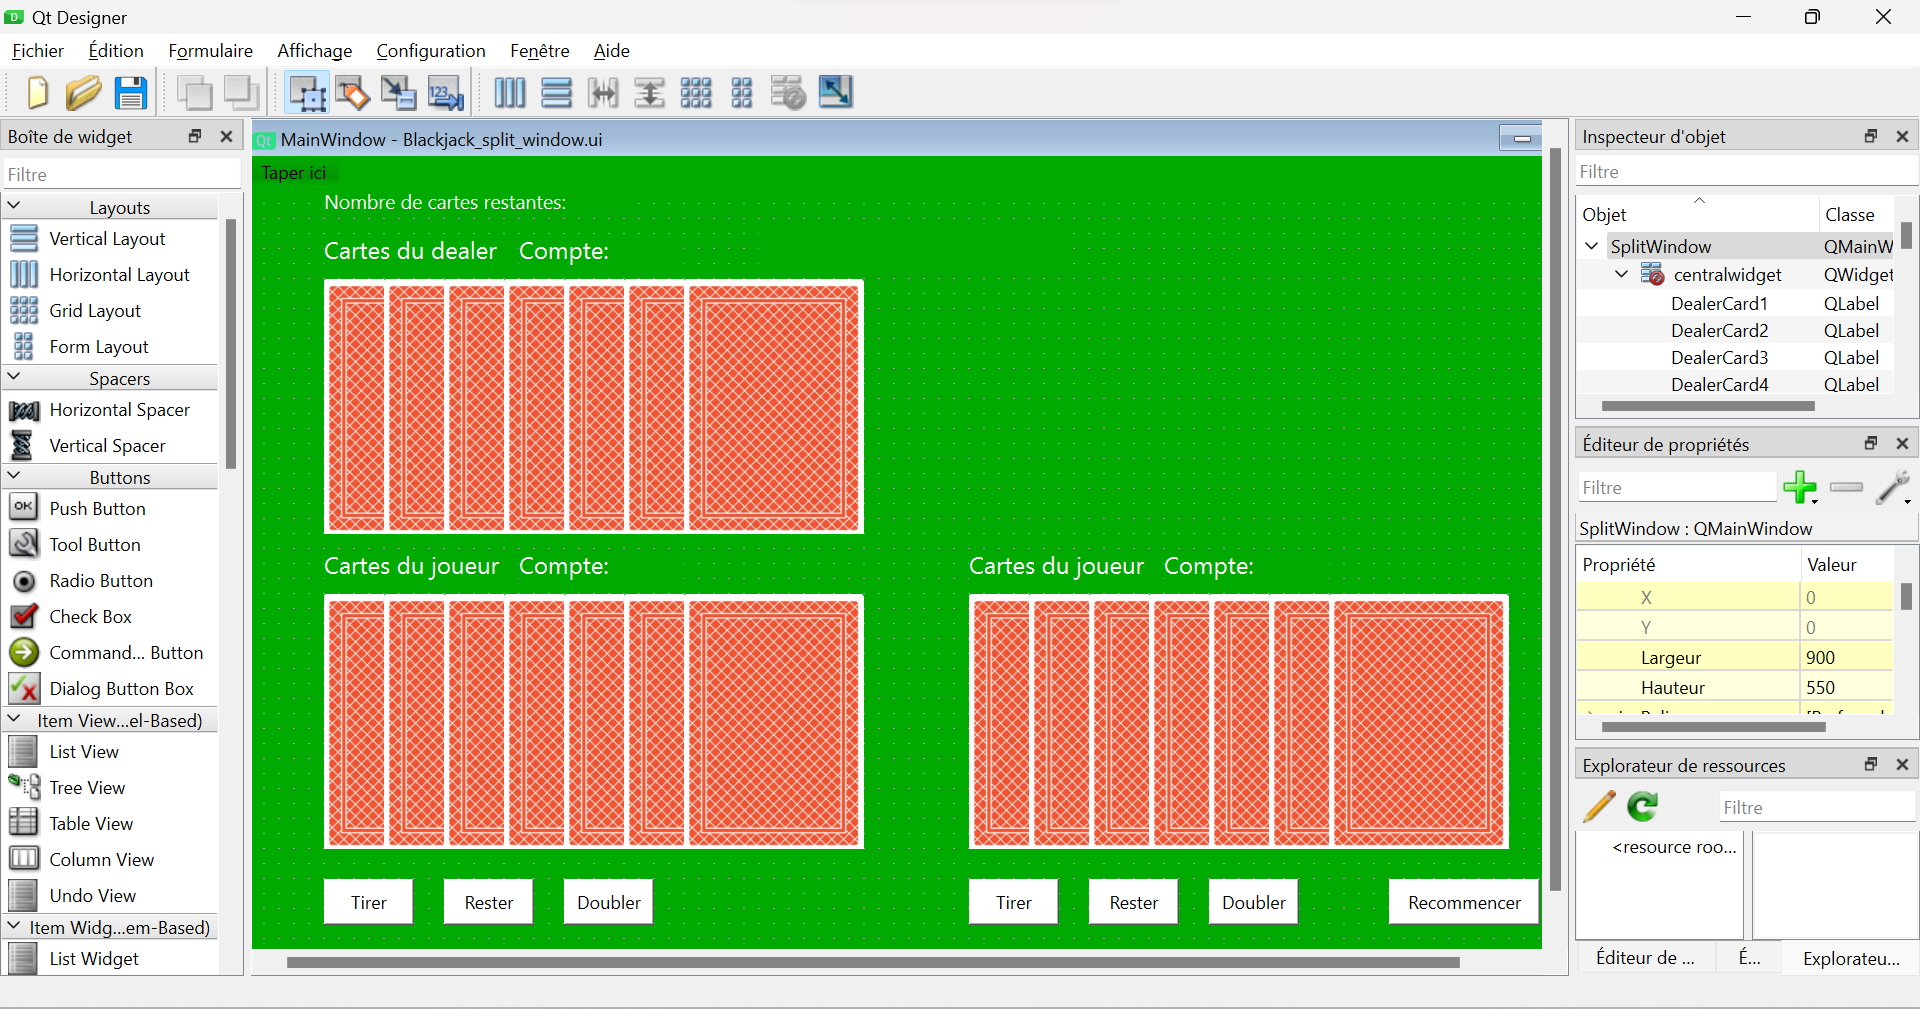Open the Édition menu
The height and width of the screenshot is (1009, 1920).
coord(116,51)
